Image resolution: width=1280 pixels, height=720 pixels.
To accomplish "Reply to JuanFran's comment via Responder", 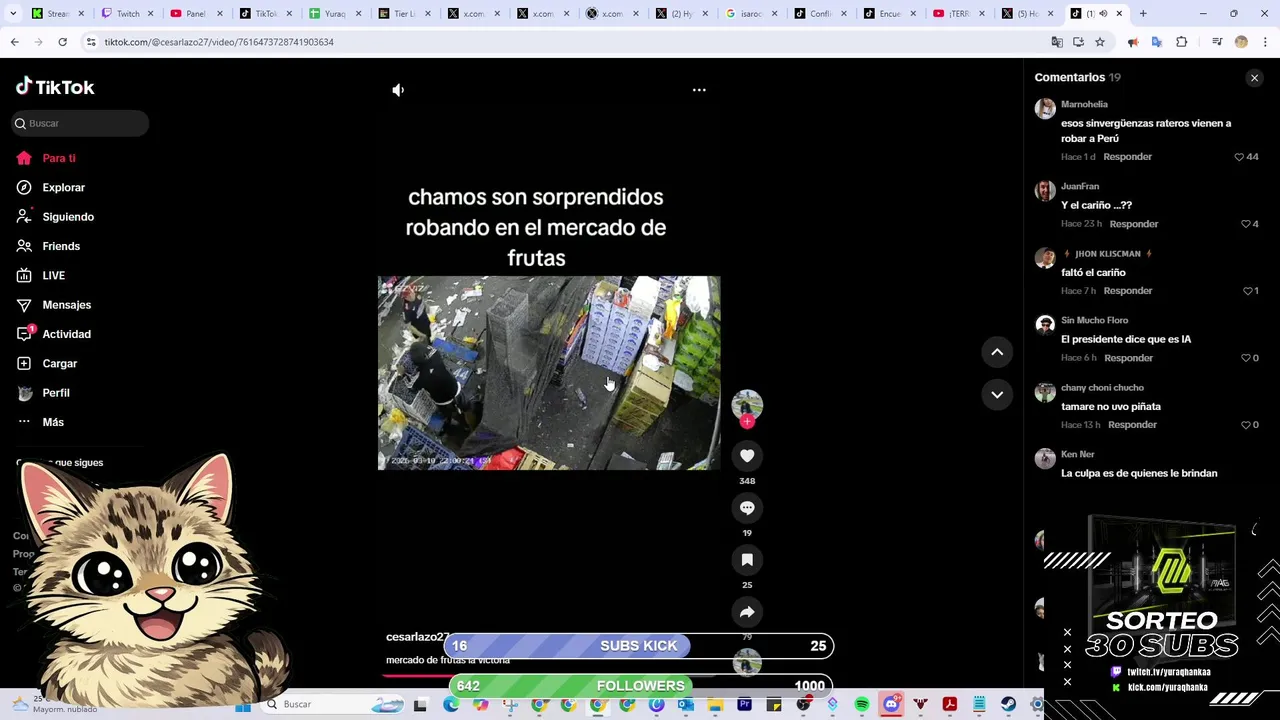I will pos(1134,224).
